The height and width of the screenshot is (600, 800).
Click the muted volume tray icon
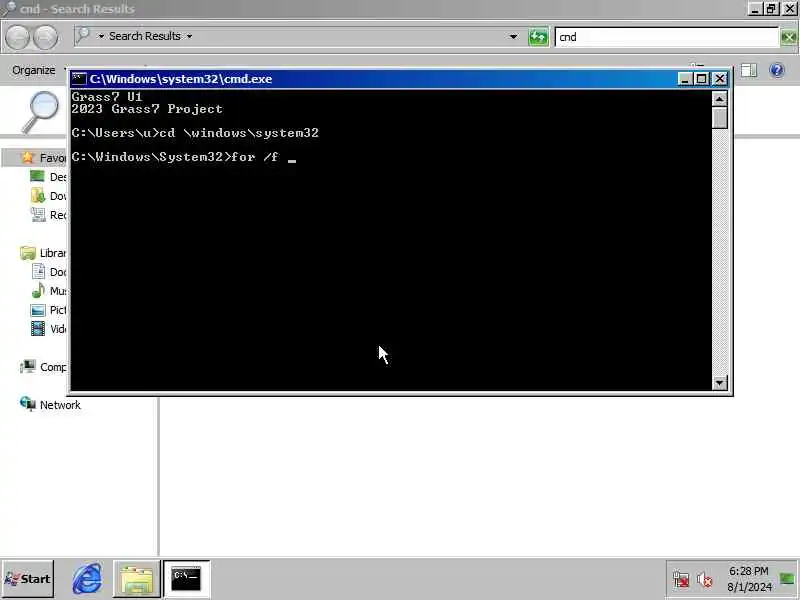point(705,580)
